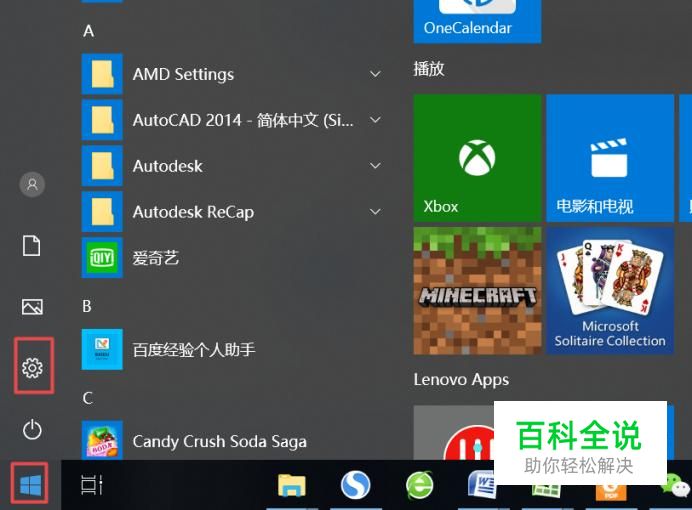This screenshot has height=510, width=692.
Task: Launch Sogou browser from the taskbar
Action: tap(355, 485)
